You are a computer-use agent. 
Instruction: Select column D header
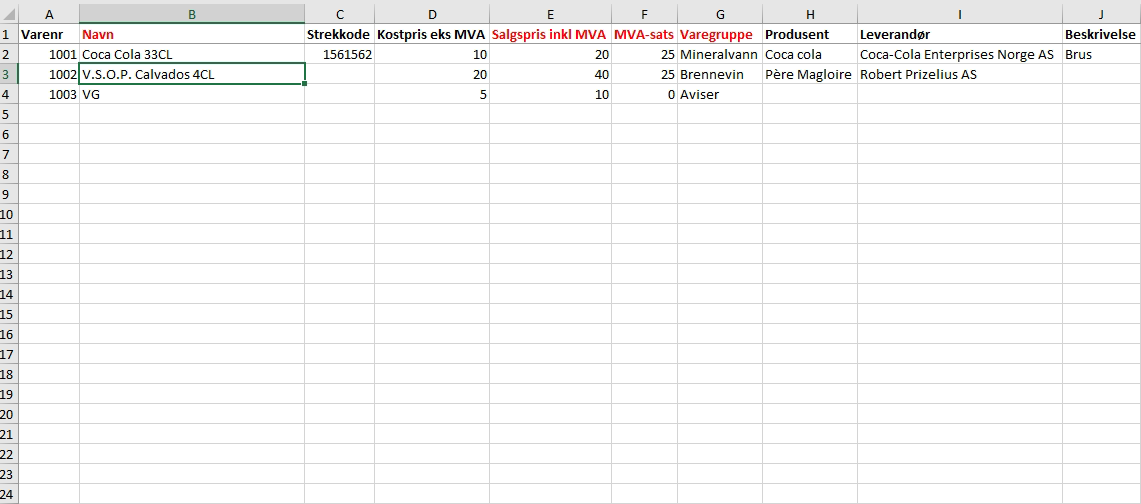(x=432, y=14)
